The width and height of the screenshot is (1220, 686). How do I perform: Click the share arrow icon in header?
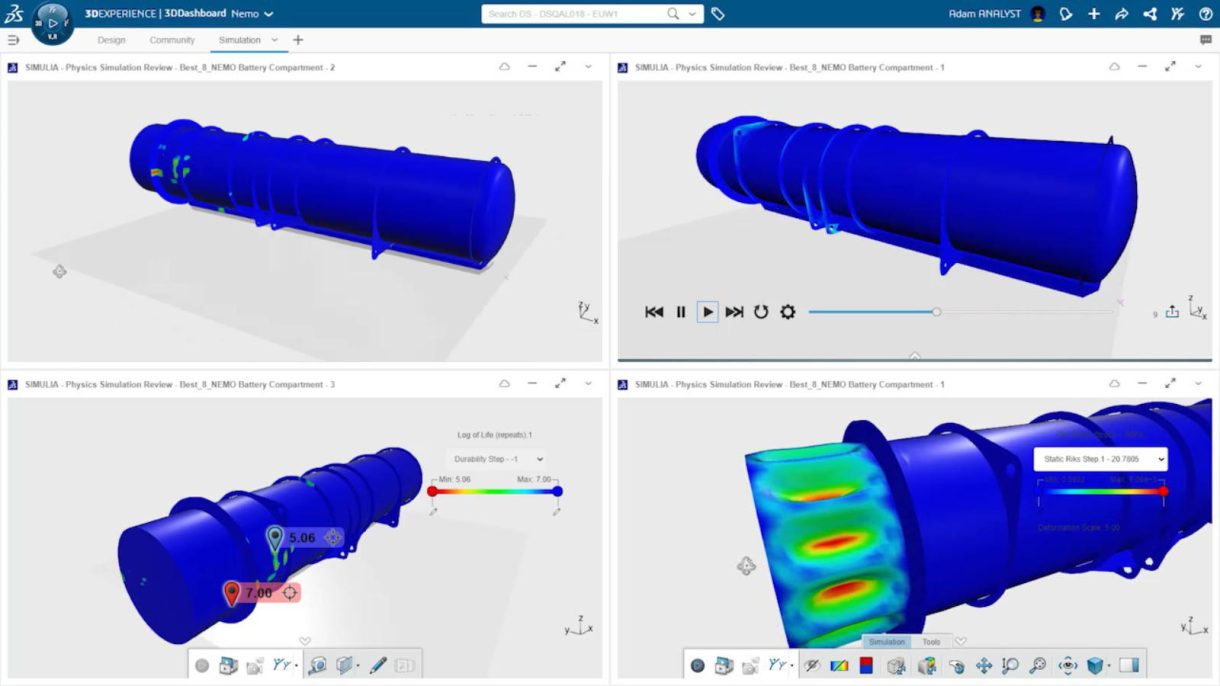pos(1122,14)
